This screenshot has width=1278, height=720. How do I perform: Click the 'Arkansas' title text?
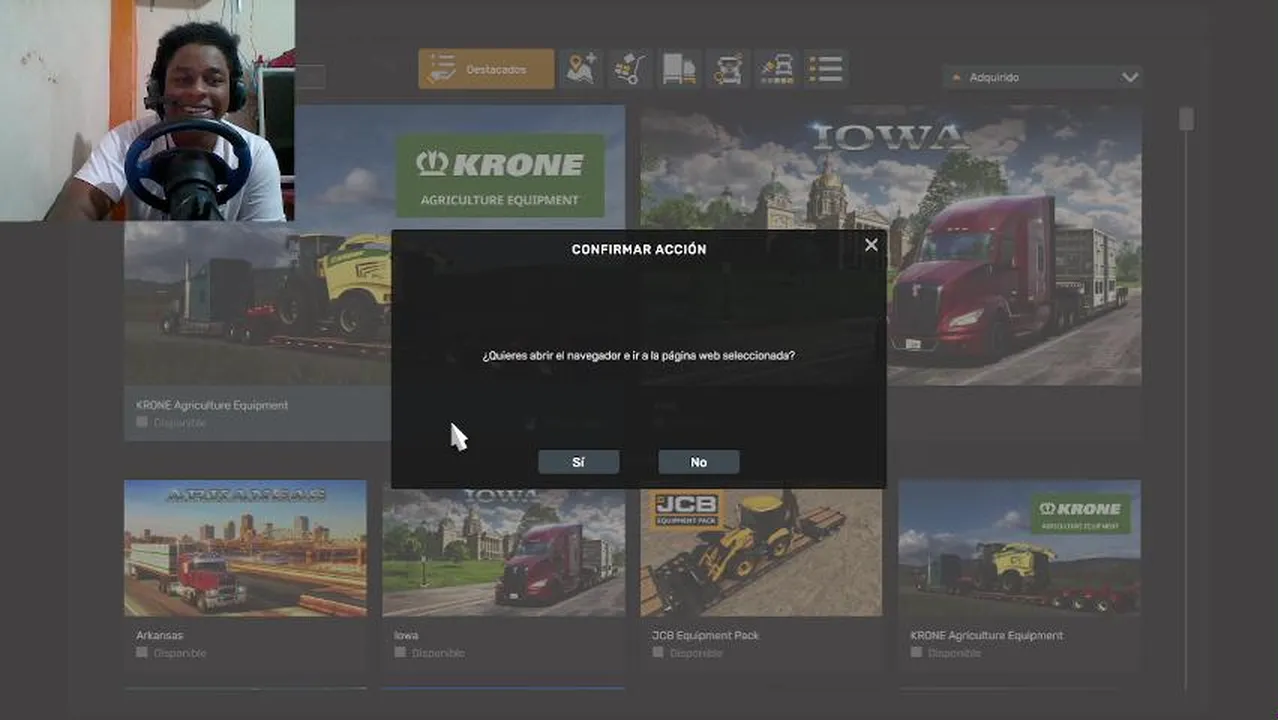(x=159, y=635)
